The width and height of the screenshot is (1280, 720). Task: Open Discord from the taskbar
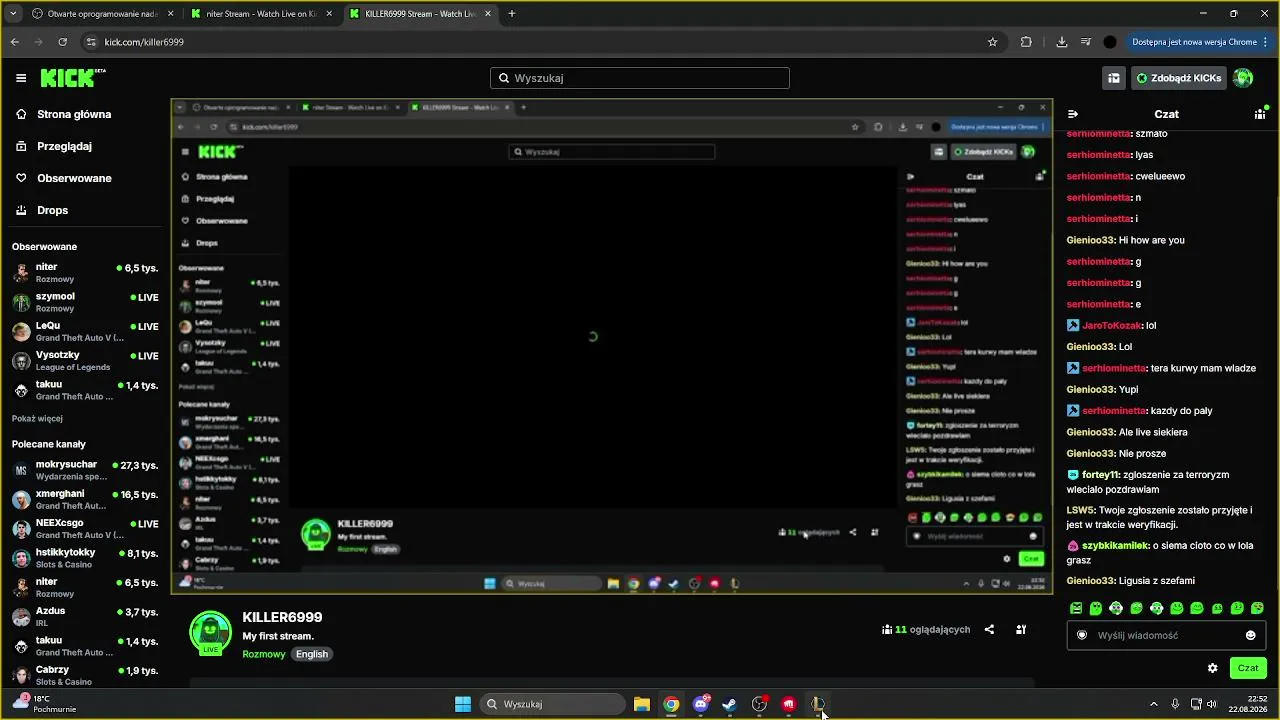coord(701,704)
